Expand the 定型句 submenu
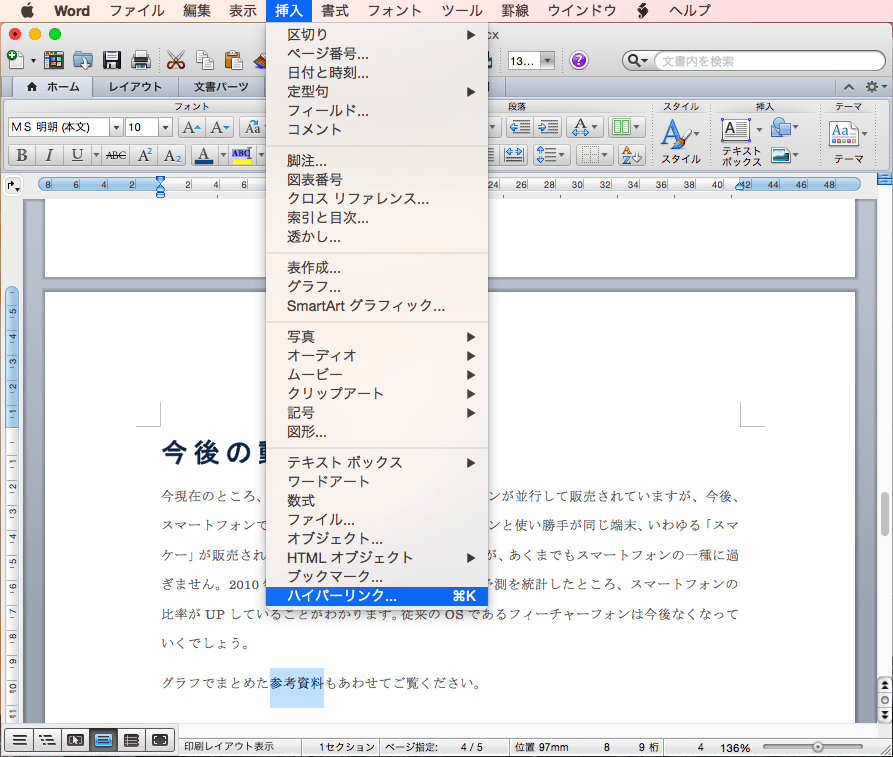Screen dimensions: 893x757 pos(377,92)
